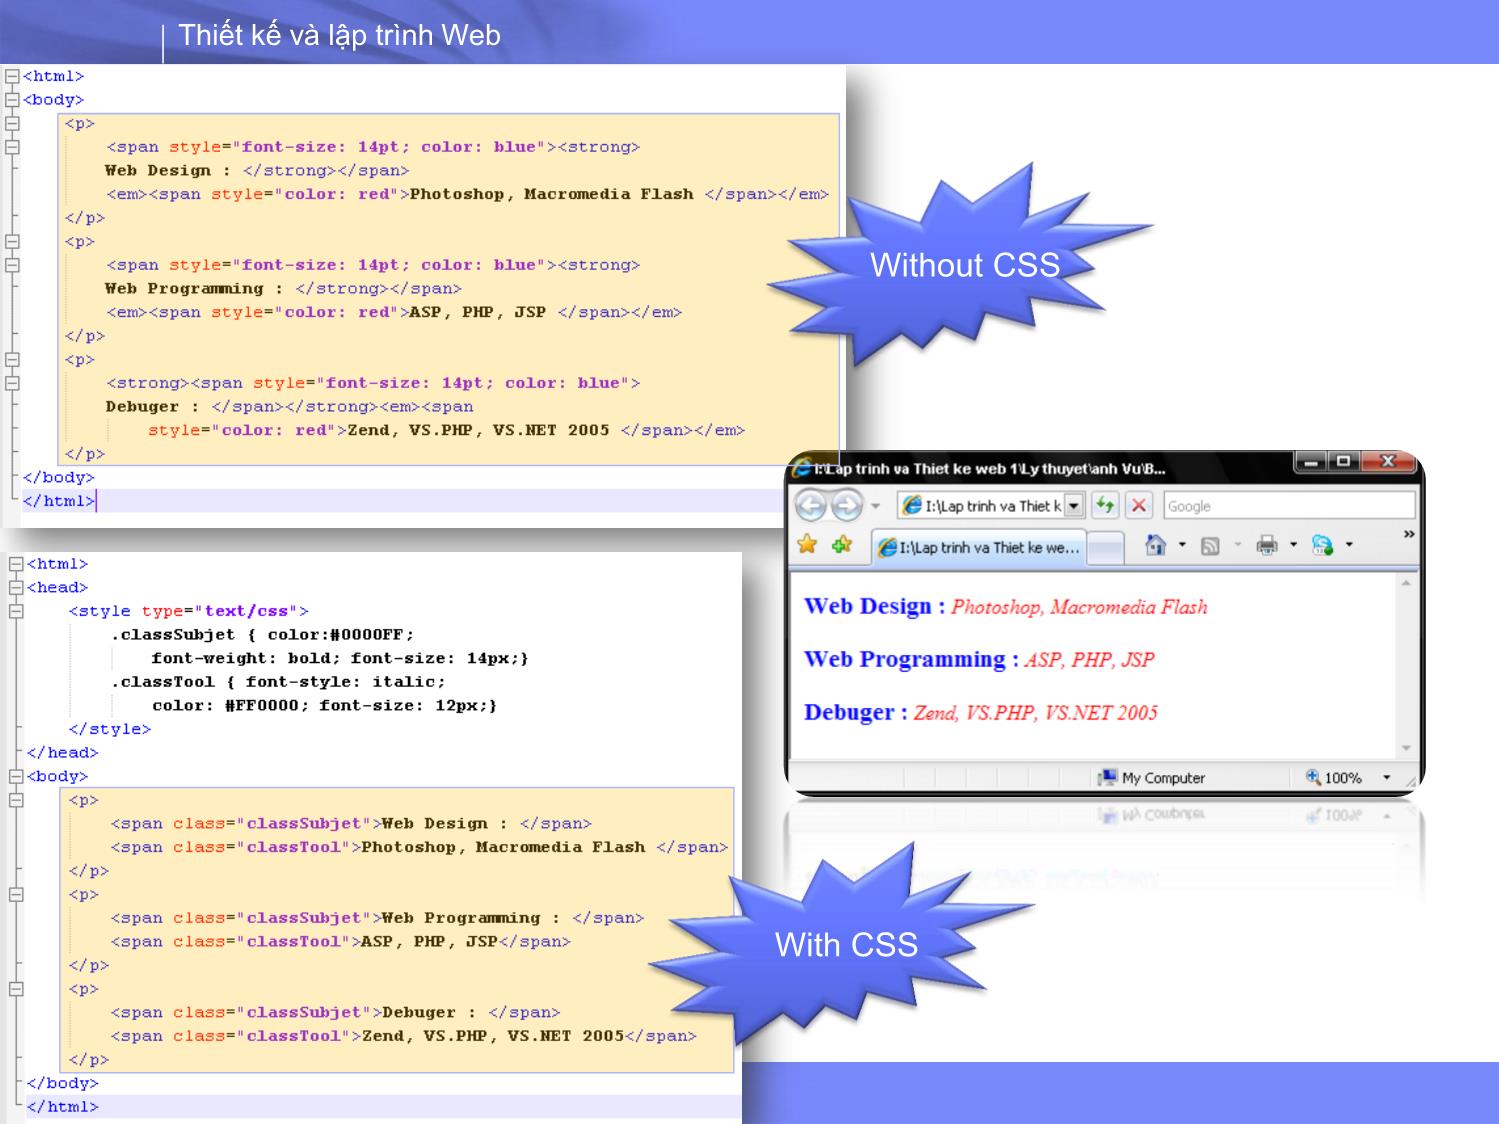The width and height of the screenshot is (1499, 1124).
Task: Click the Print printer icon
Action: 1266,545
